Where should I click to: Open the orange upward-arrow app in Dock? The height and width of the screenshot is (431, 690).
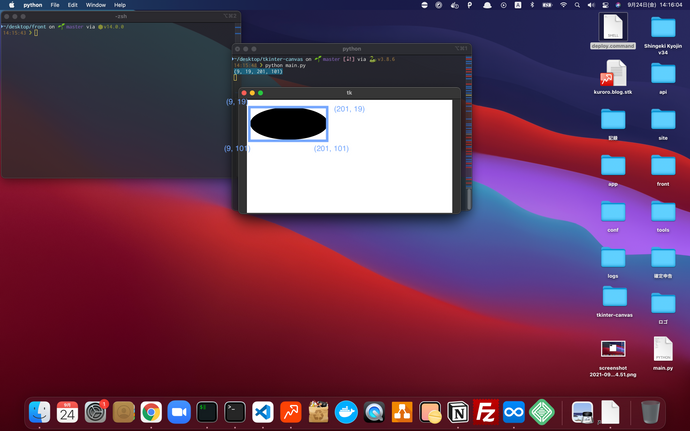(290, 413)
